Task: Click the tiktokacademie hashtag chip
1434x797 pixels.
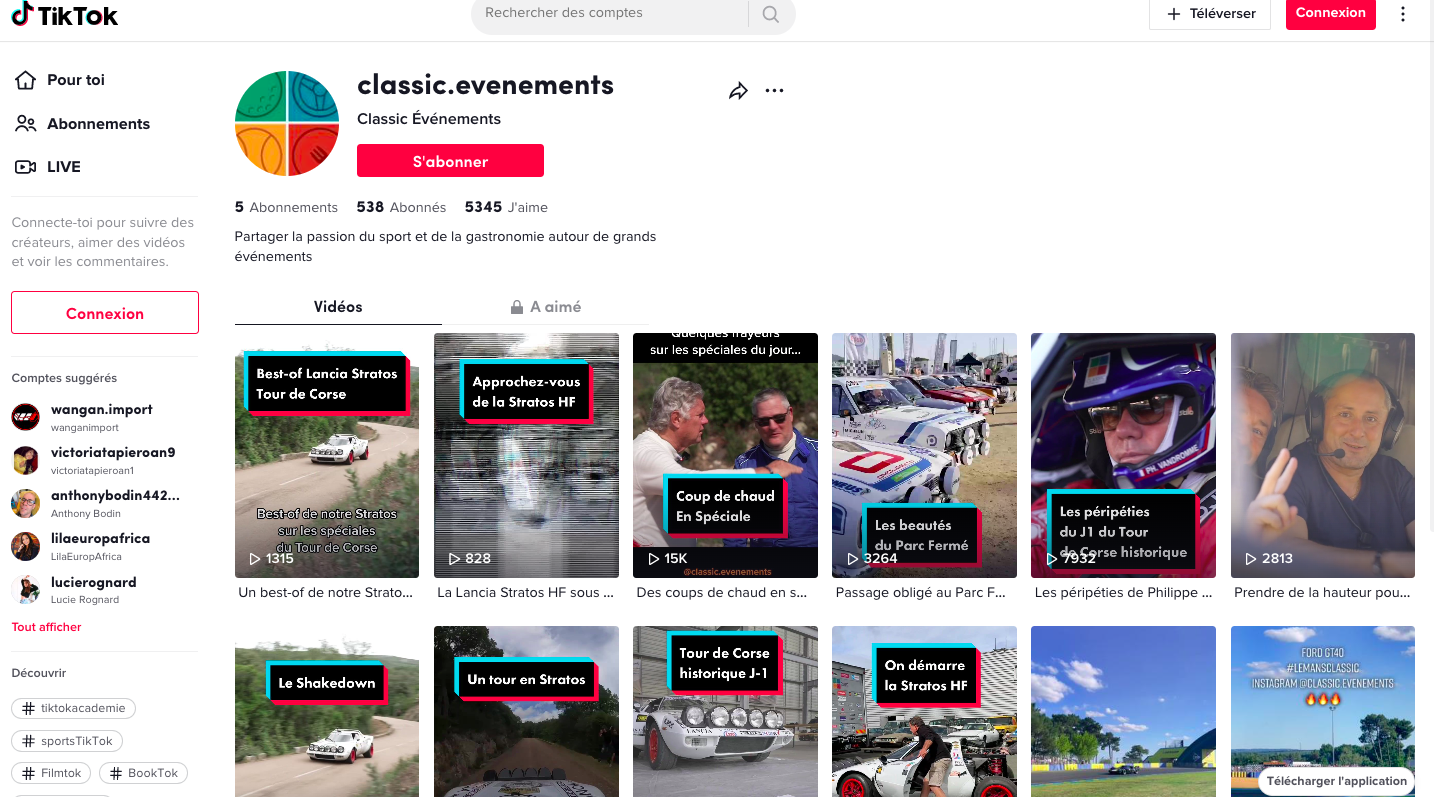Action: click(x=74, y=708)
